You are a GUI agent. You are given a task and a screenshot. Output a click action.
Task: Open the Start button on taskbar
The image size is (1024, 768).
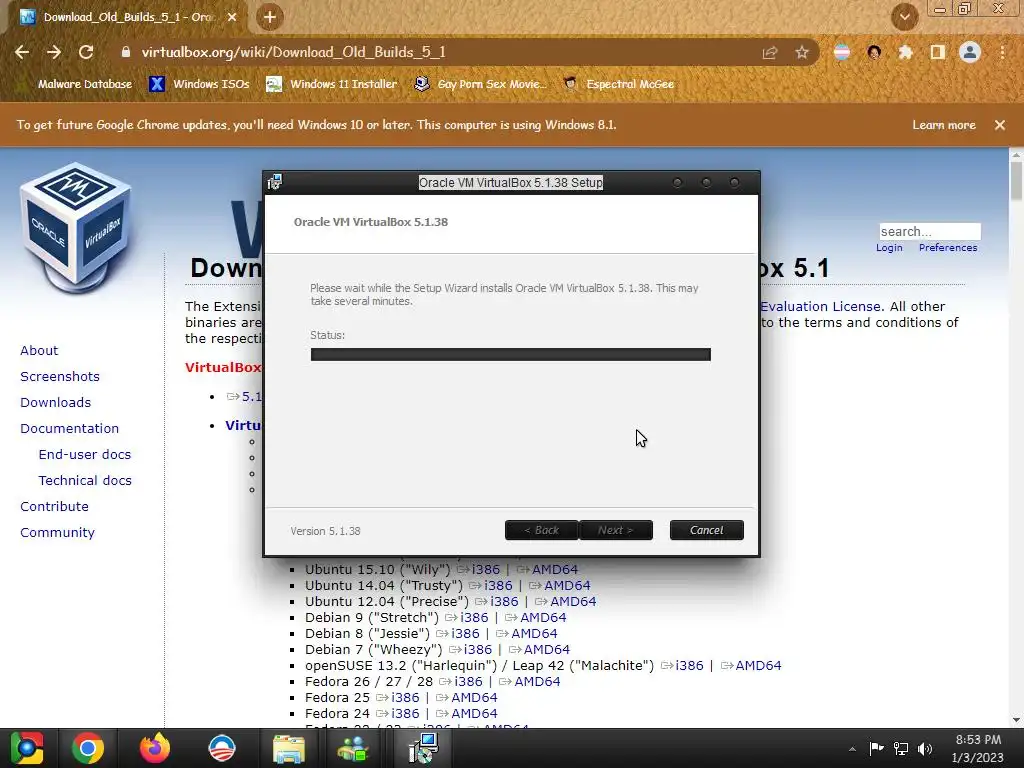[26, 748]
